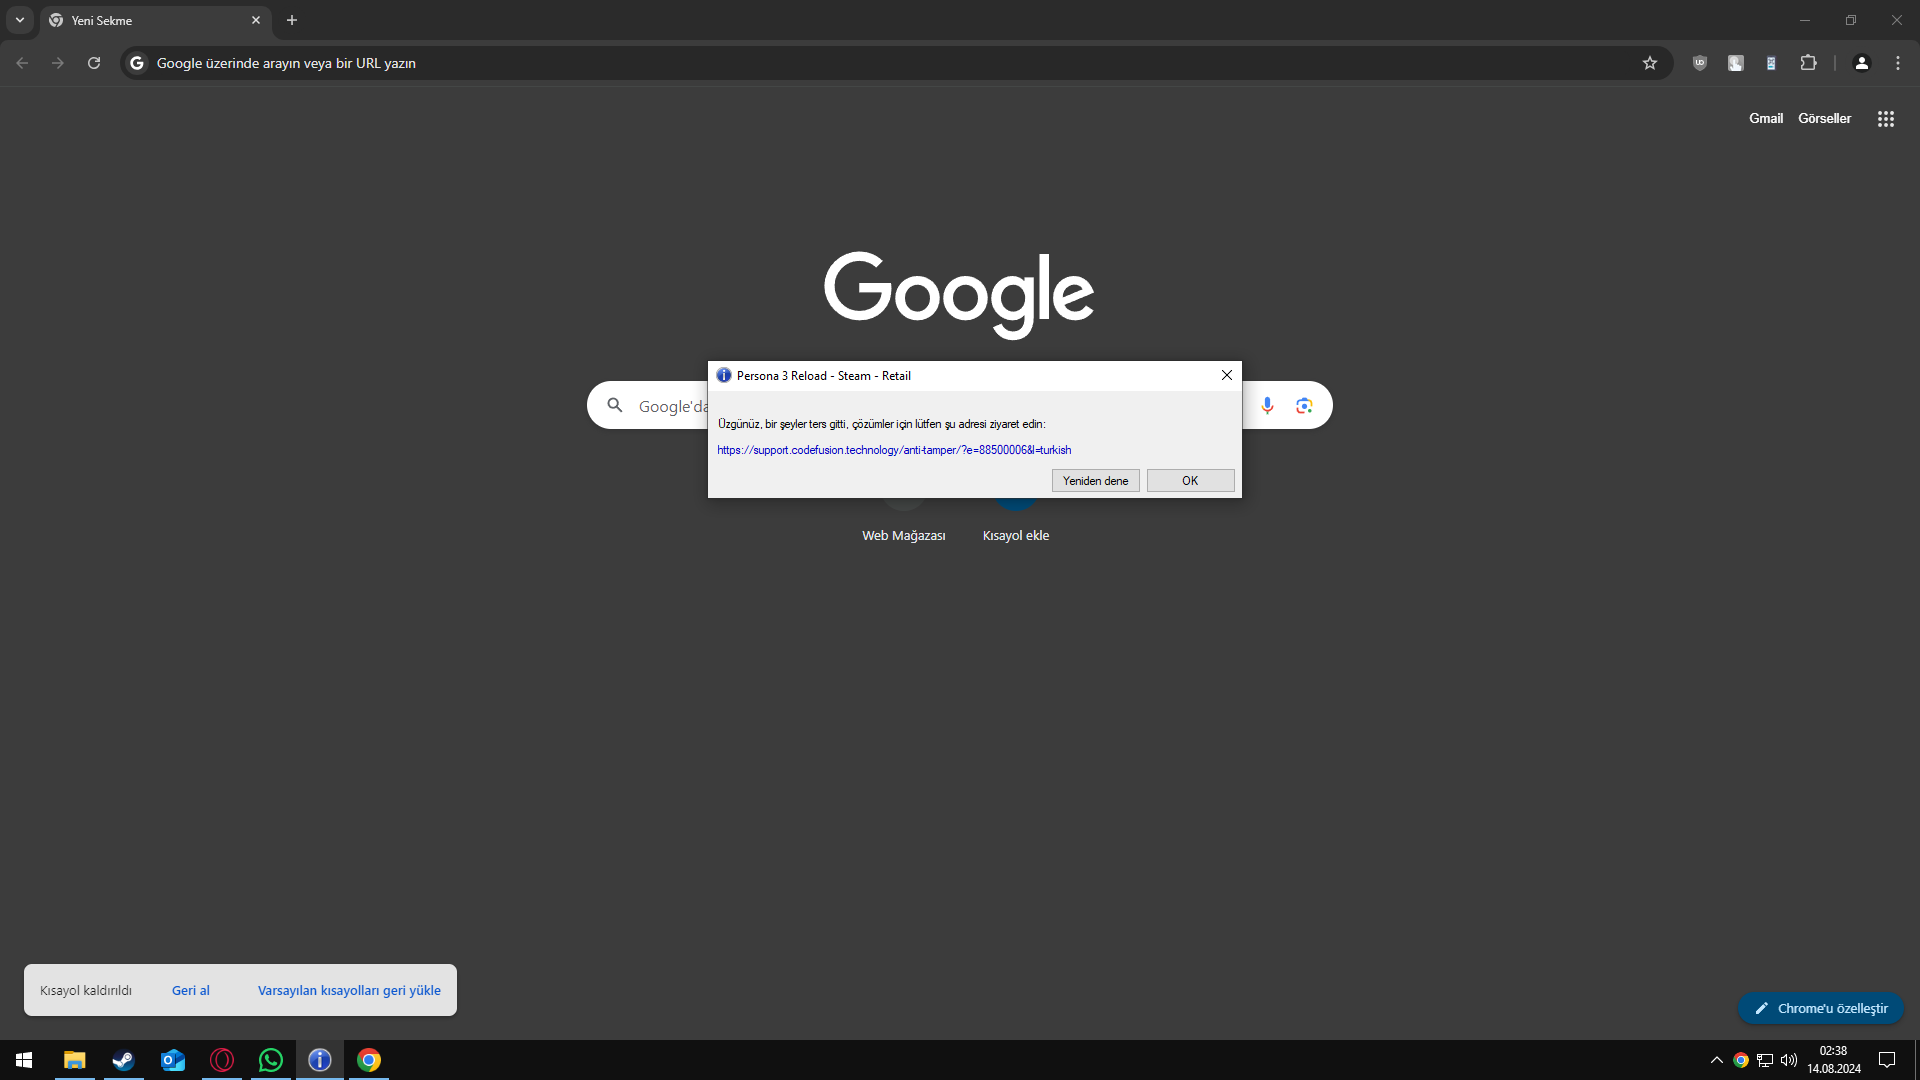
Task: Open a new tab with plus
Action: tap(292, 20)
